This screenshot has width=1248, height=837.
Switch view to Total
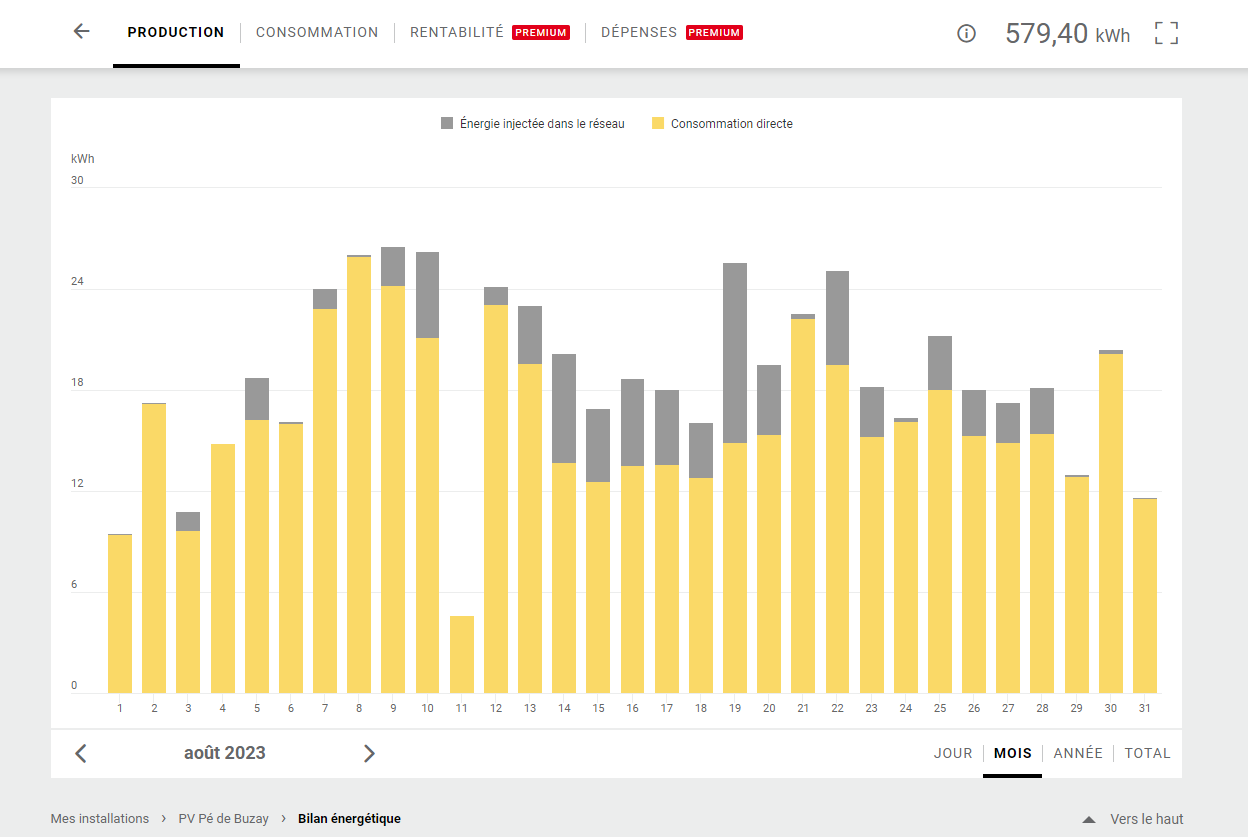(1147, 753)
